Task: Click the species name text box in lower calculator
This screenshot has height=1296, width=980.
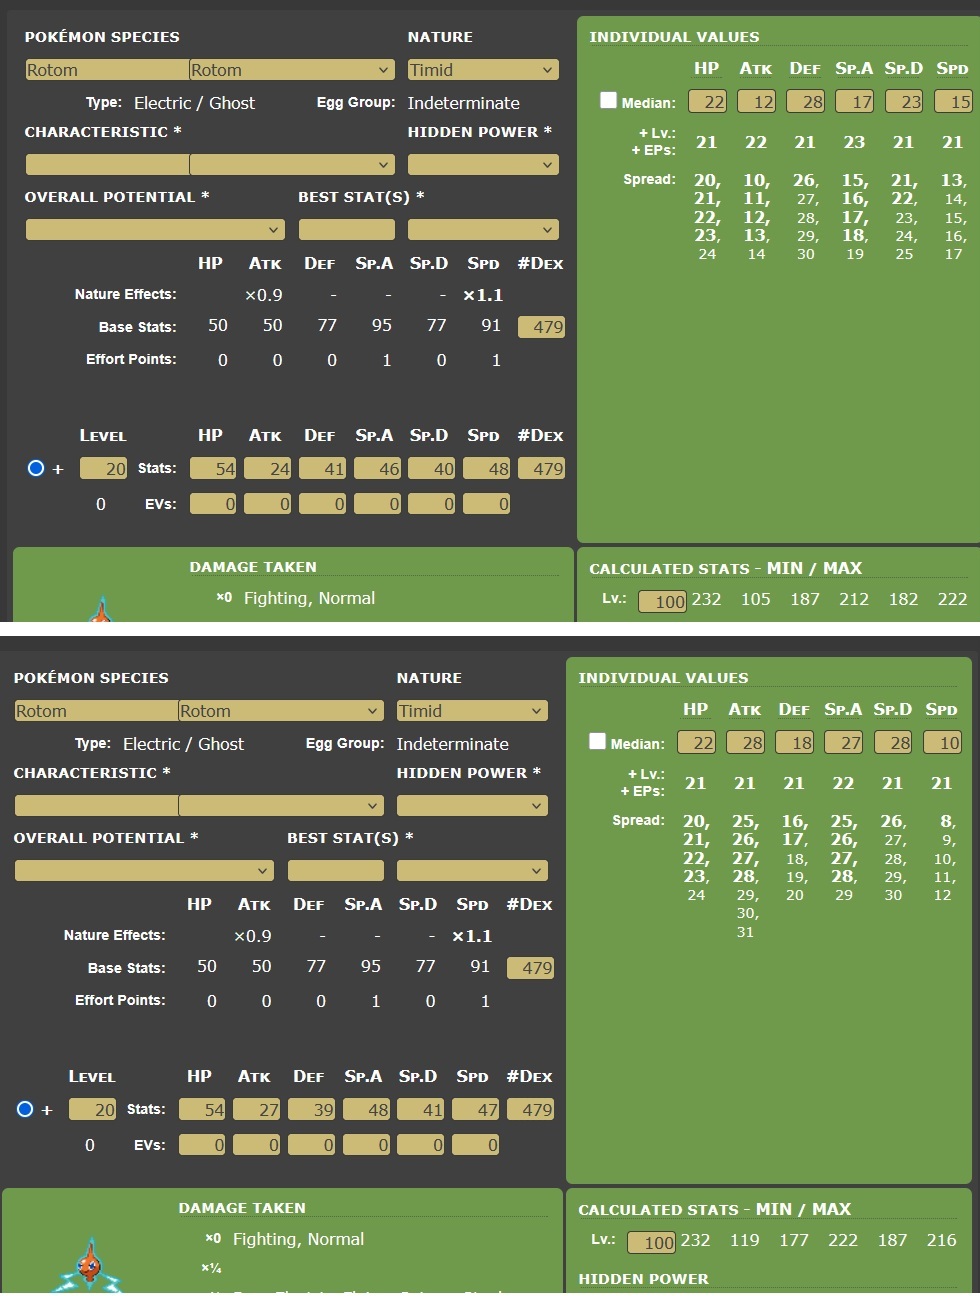Action: (x=96, y=711)
